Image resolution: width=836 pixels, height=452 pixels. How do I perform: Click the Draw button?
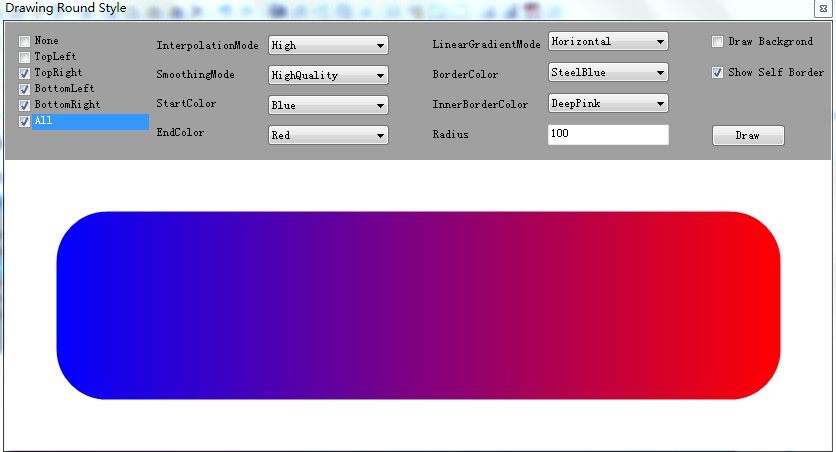pos(748,135)
